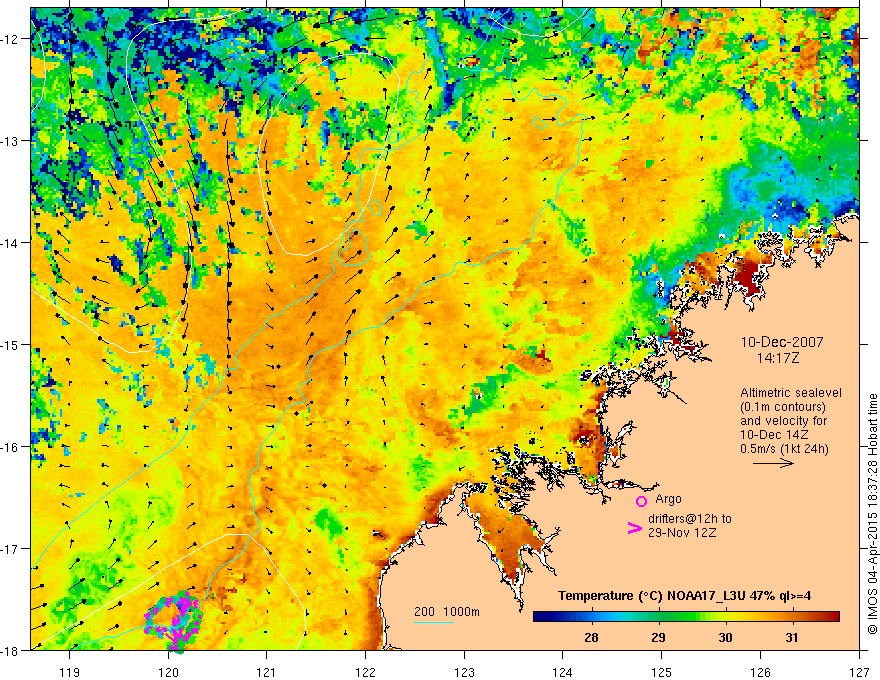Click the 'and velocity for' text

[x=783, y=421]
